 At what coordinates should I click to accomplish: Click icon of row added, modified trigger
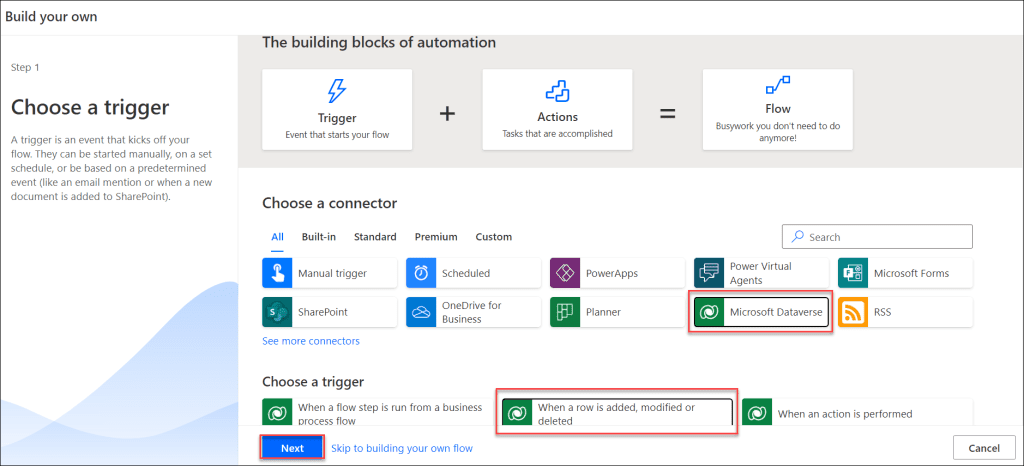[517, 413]
